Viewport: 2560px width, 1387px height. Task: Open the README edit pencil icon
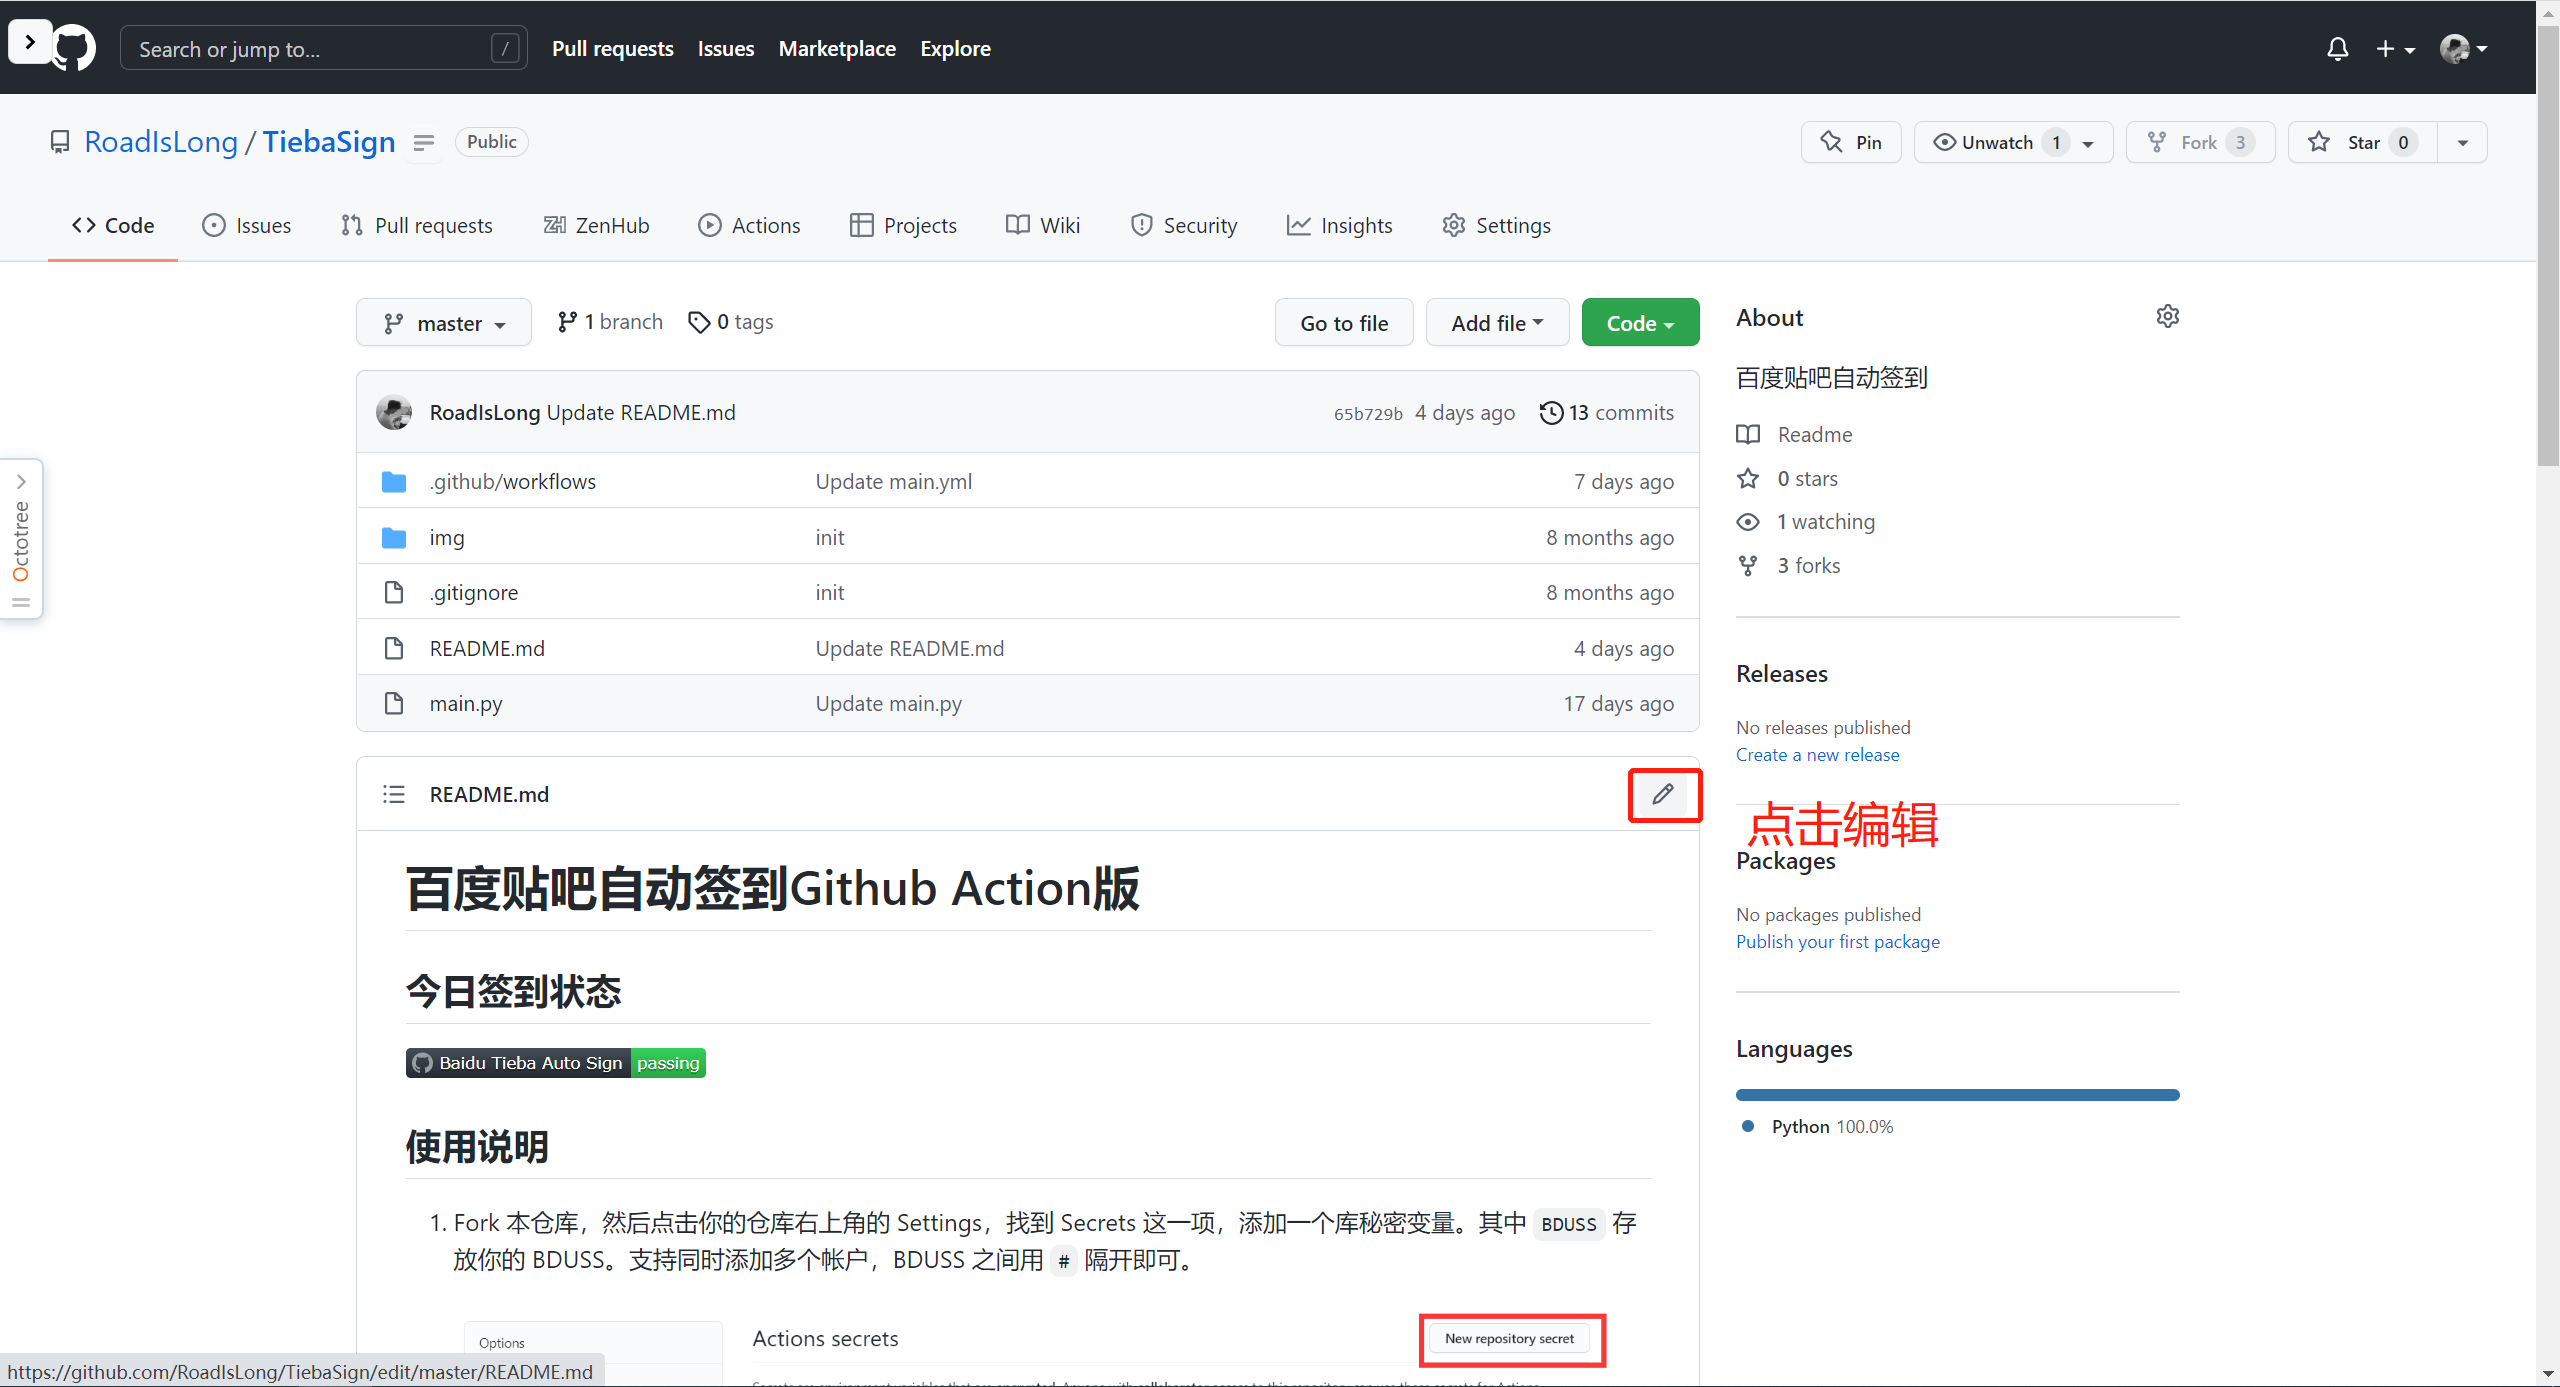tap(1663, 795)
